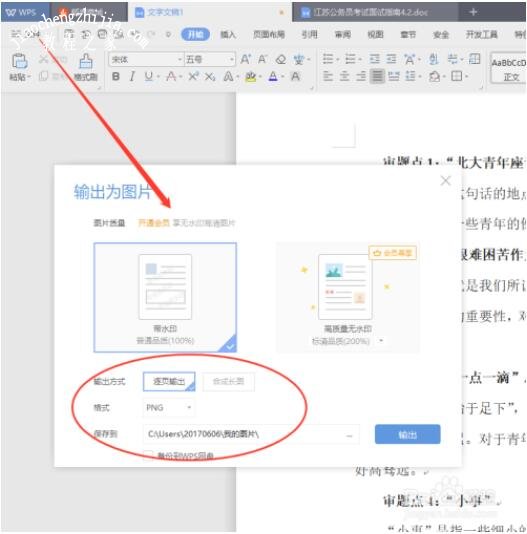The width and height of the screenshot is (527, 534).
Task: Choose the watermarked 100% quality option
Action: 165,297
